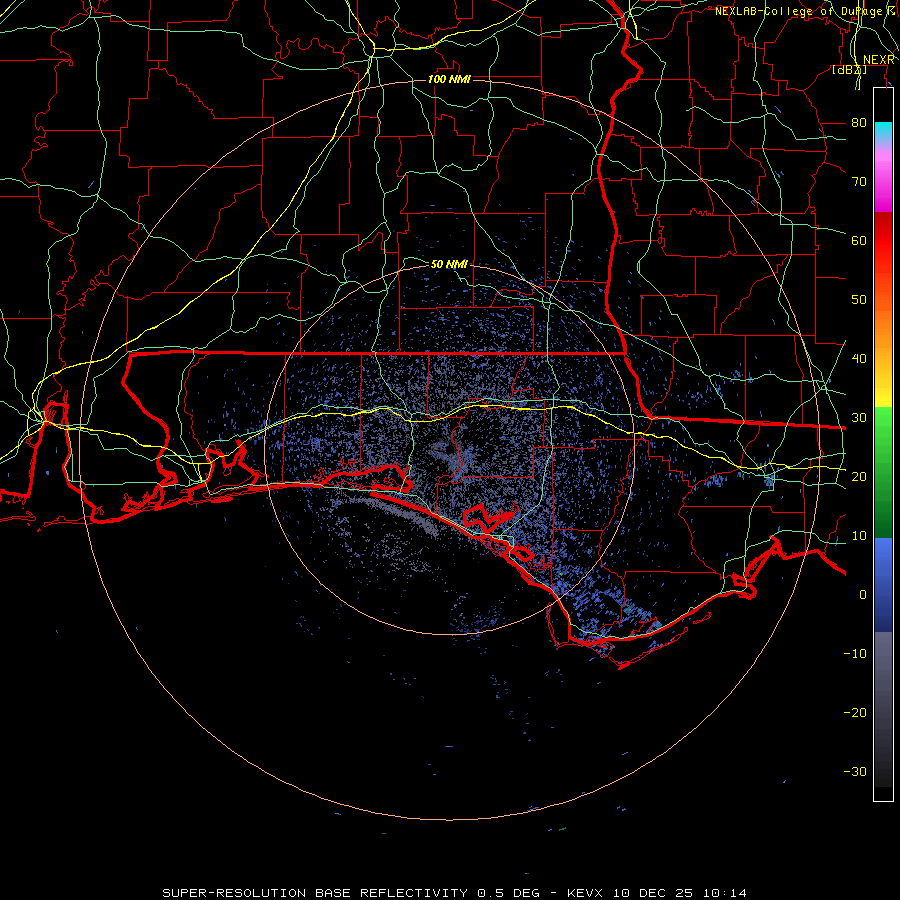Click the "80" value on the dBZ scale
Image resolution: width=900 pixels, height=900 pixels.
[859, 122]
